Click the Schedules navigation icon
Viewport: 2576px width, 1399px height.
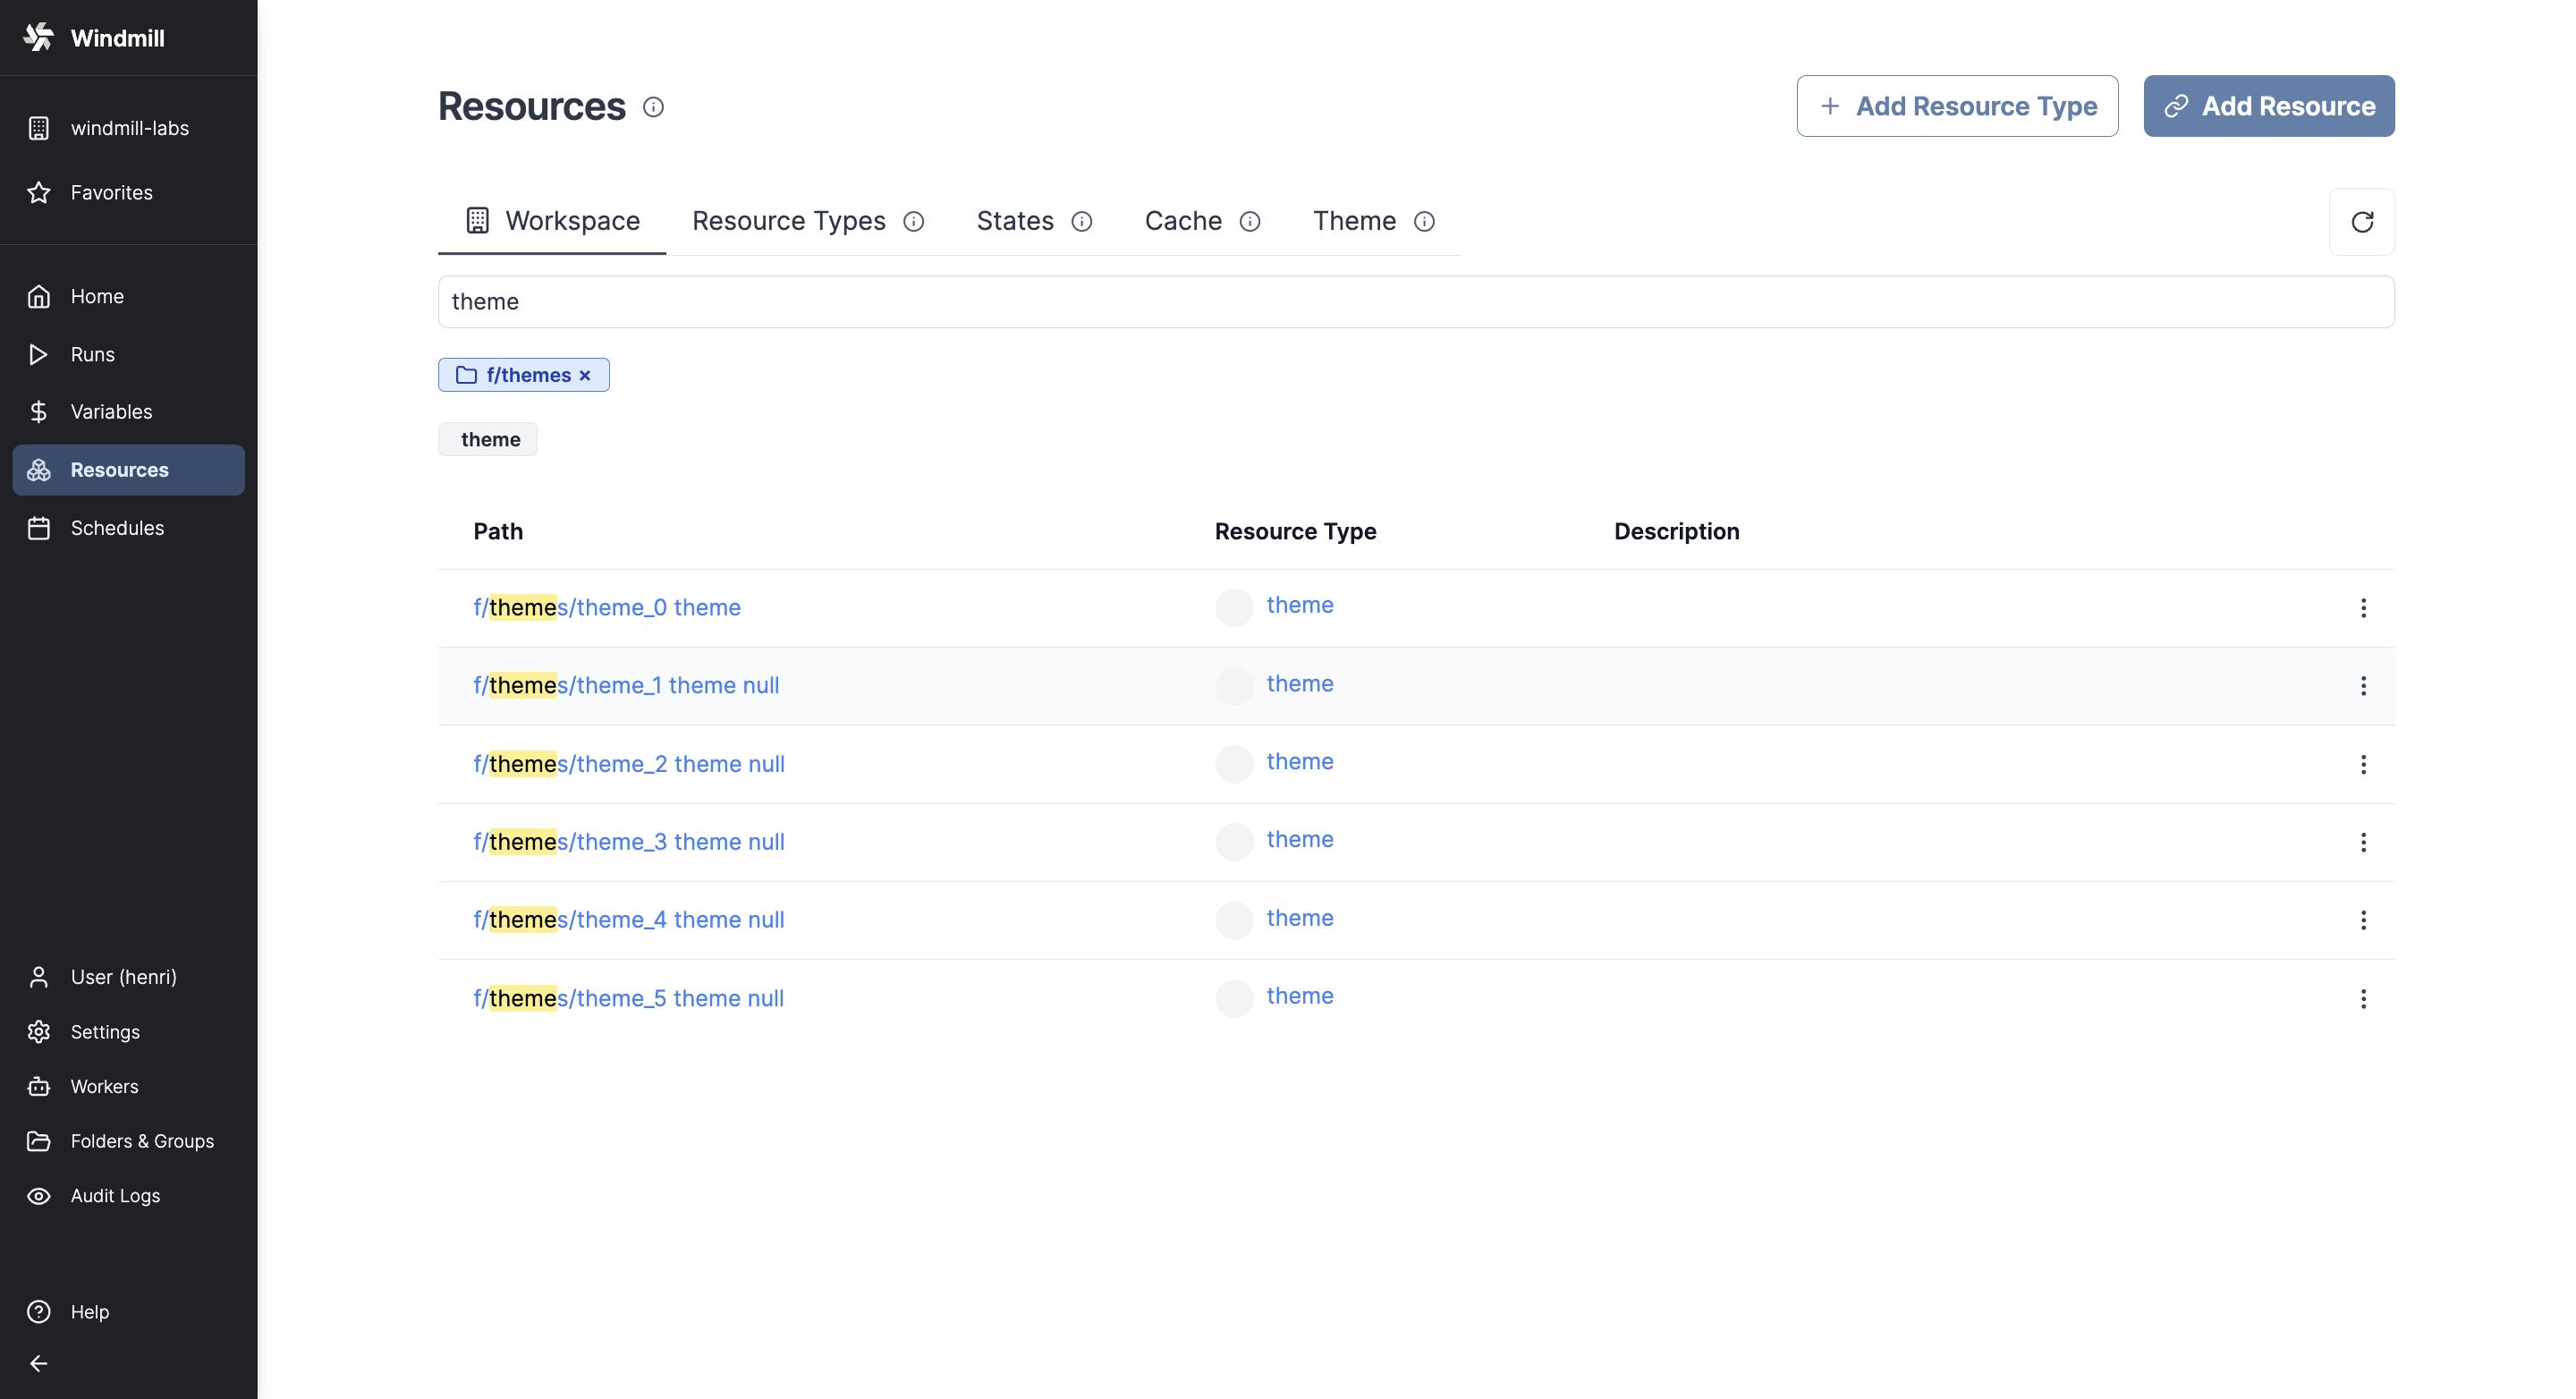coord(43,527)
